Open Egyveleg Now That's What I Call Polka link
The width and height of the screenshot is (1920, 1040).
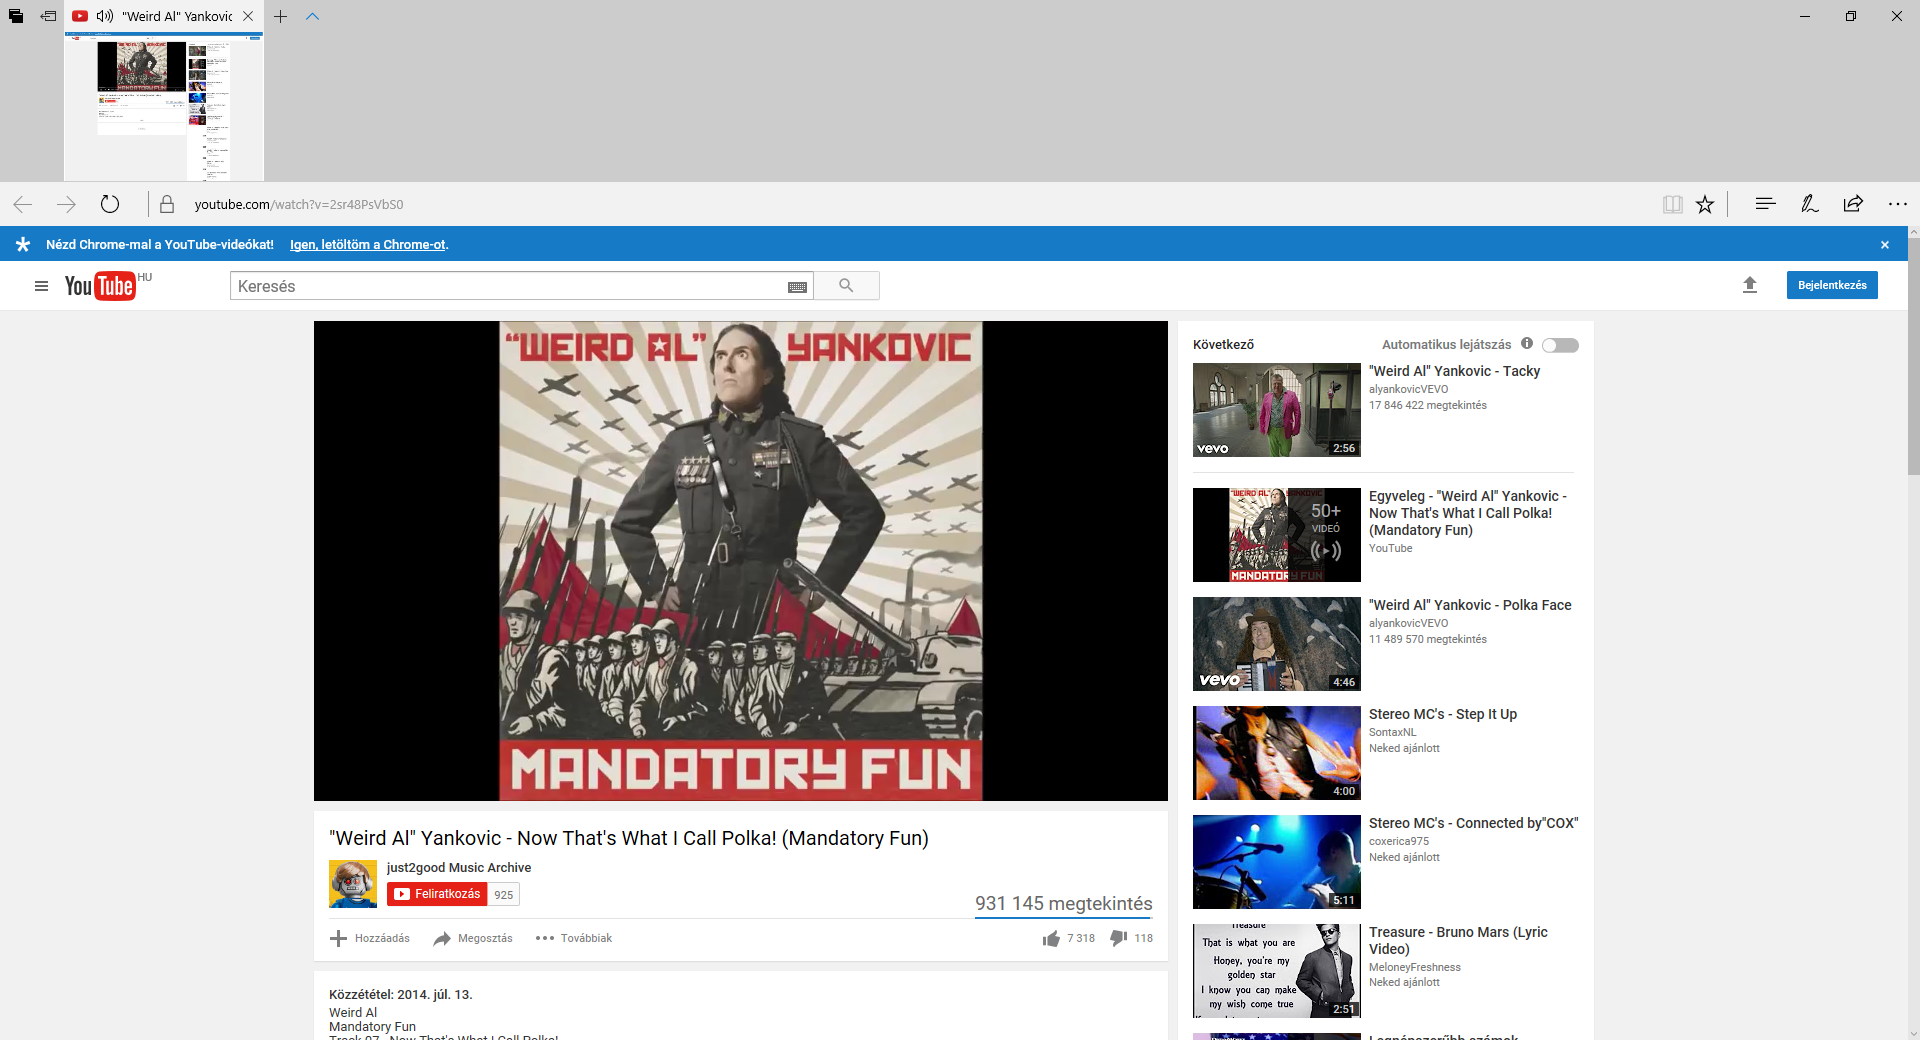[1467, 513]
